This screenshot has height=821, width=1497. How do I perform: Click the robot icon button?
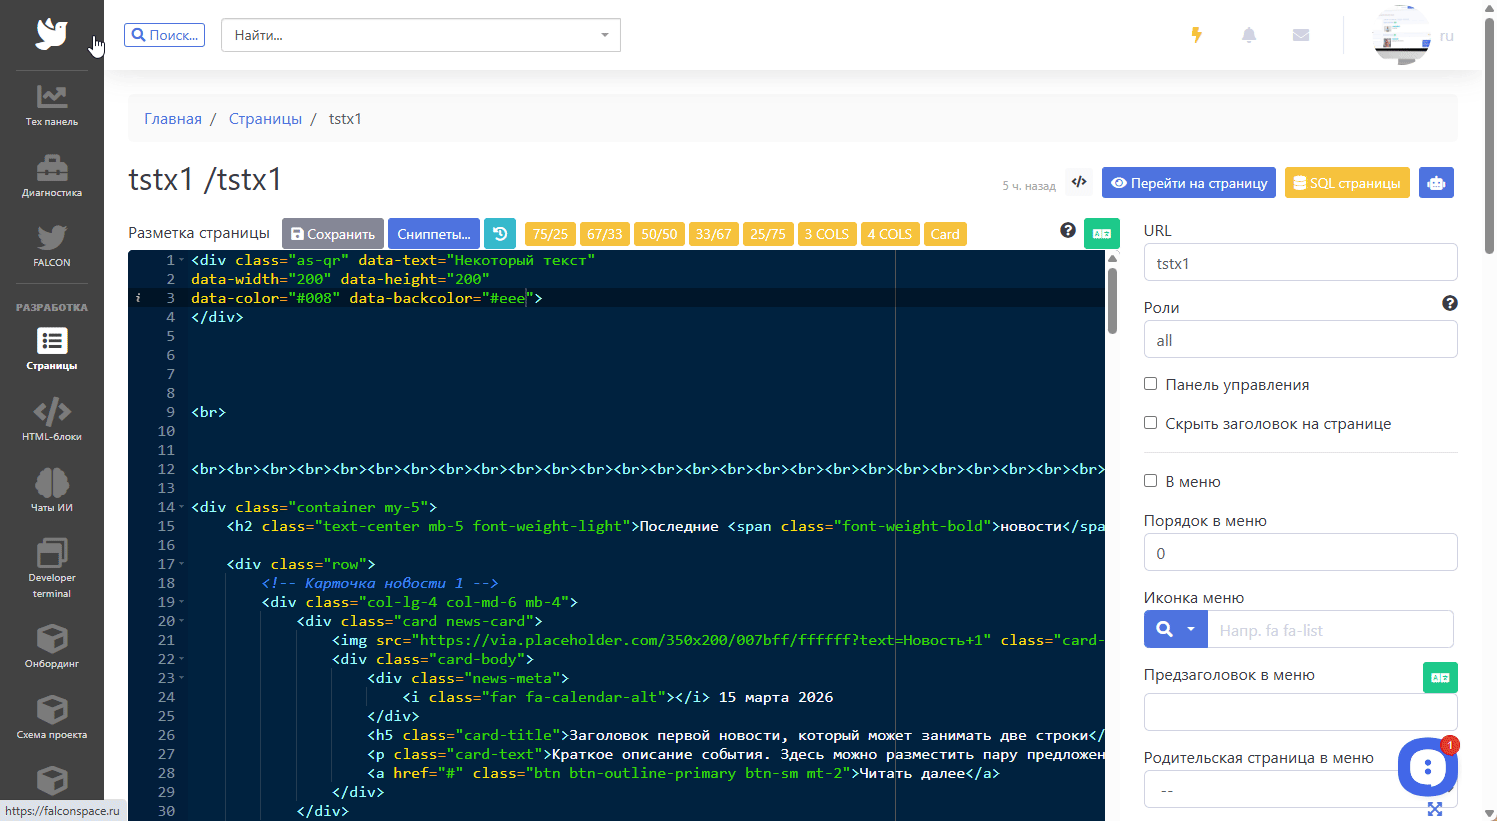pos(1436,183)
